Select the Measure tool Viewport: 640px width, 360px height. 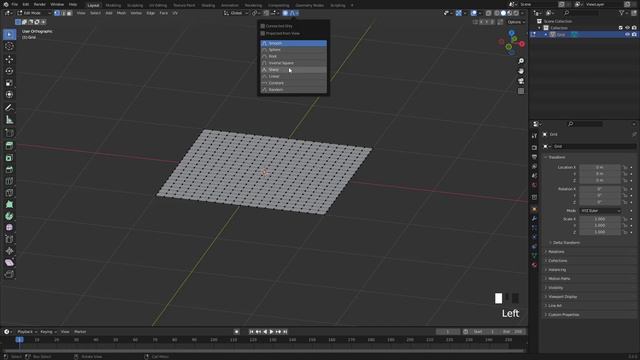click(9, 120)
